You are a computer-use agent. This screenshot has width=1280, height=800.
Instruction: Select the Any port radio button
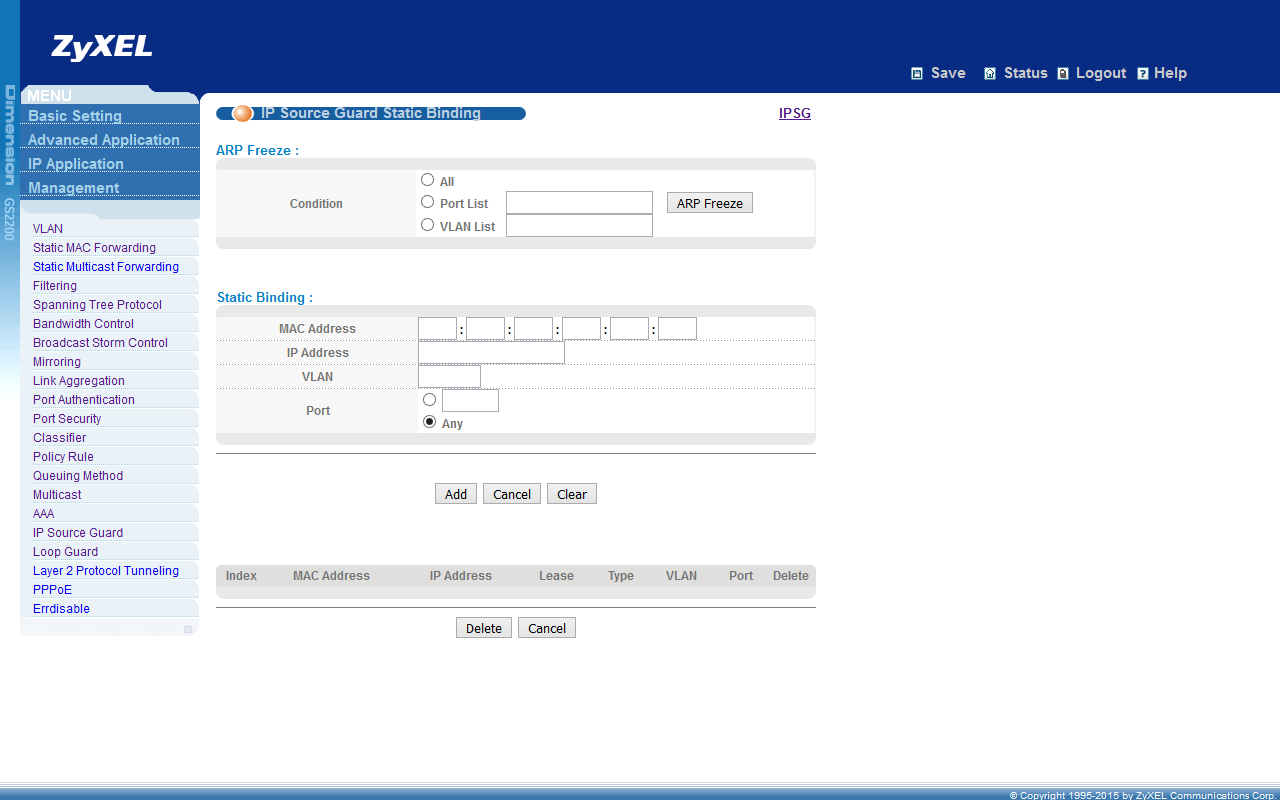[x=430, y=422]
